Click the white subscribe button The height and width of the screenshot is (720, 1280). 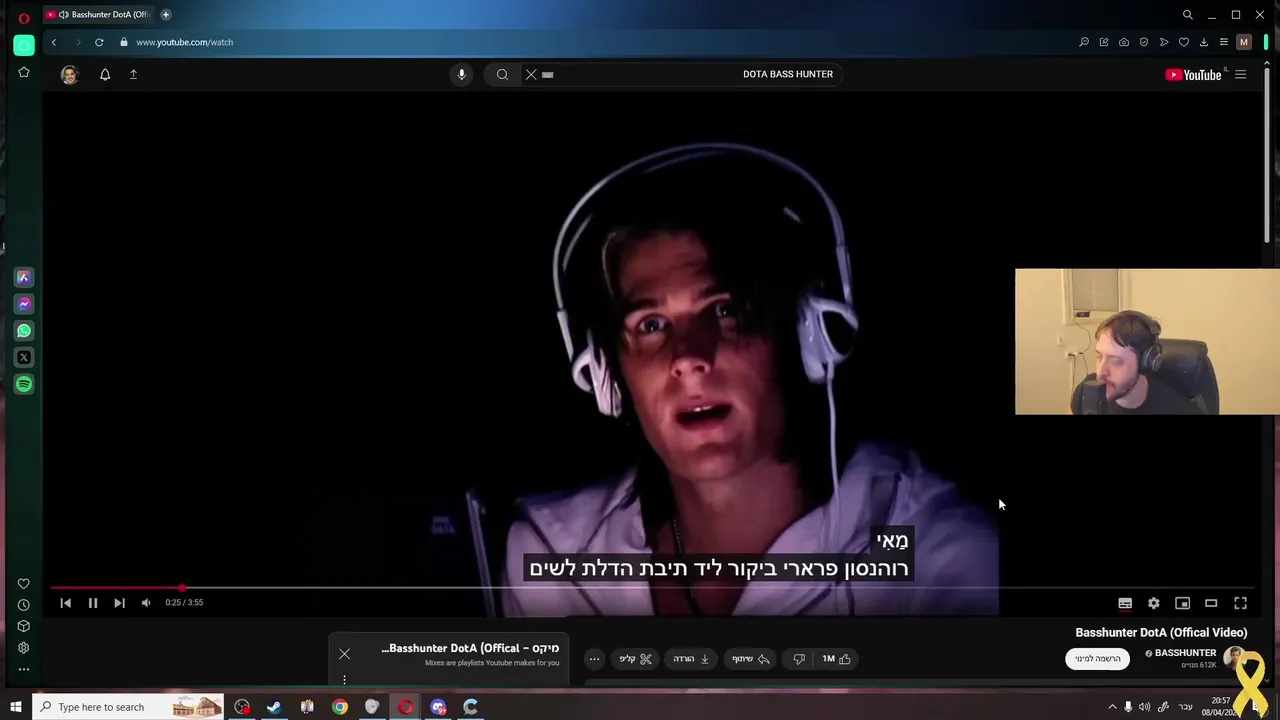[x=1097, y=659]
